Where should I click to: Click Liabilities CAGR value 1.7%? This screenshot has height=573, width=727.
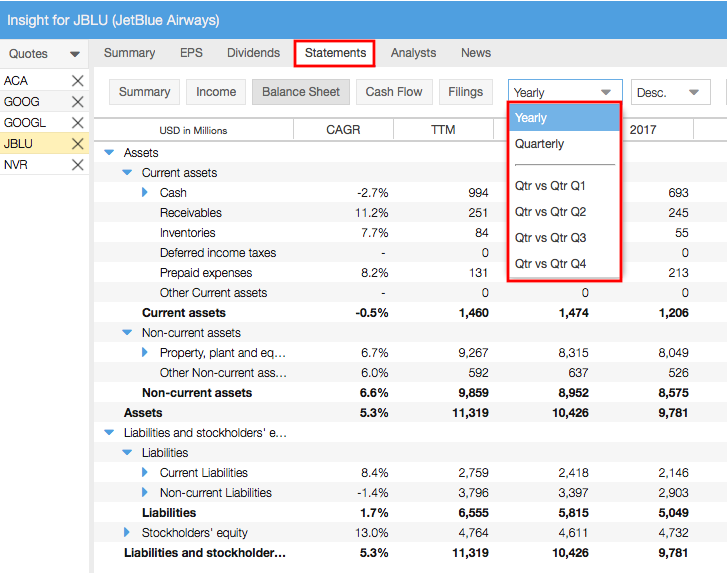pos(374,512)
